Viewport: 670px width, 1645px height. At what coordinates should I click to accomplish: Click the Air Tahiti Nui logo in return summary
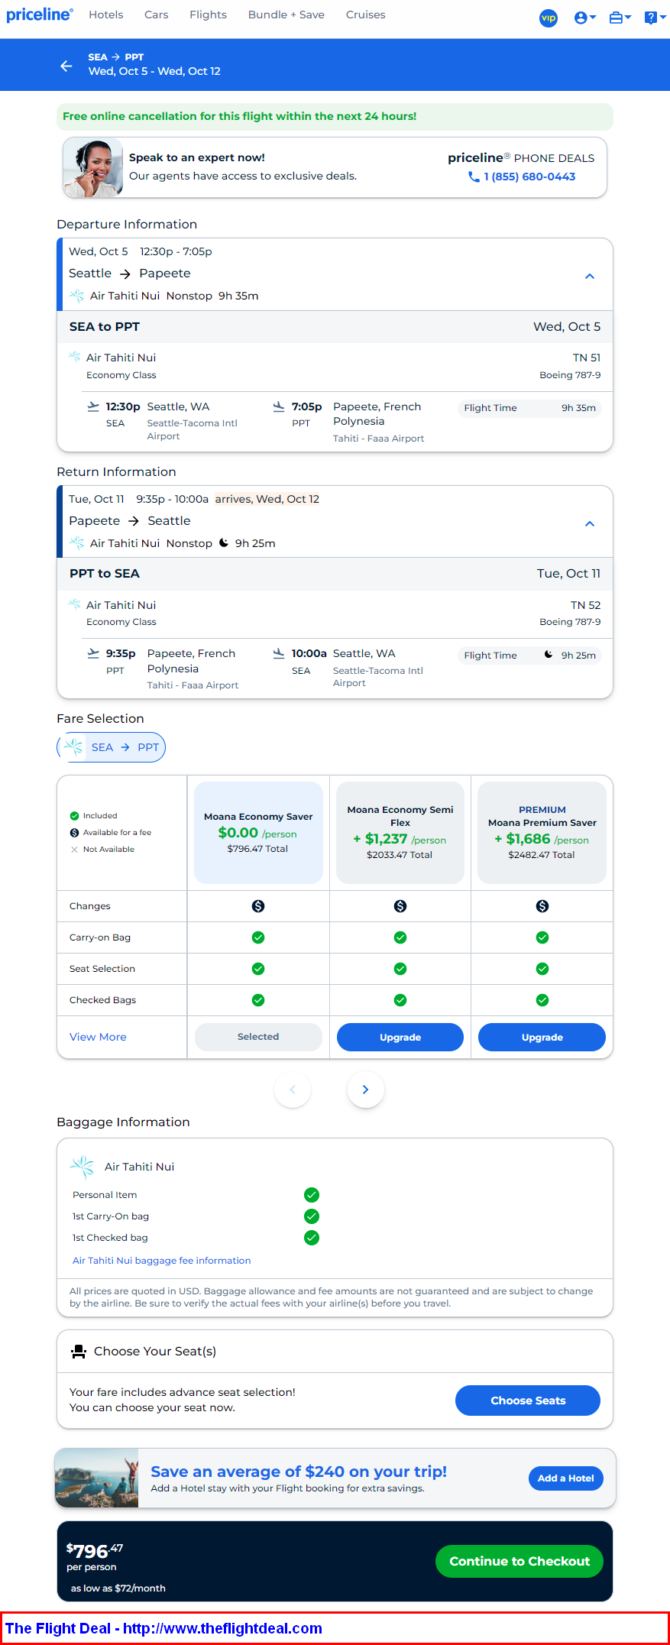(x=76, y=543)
